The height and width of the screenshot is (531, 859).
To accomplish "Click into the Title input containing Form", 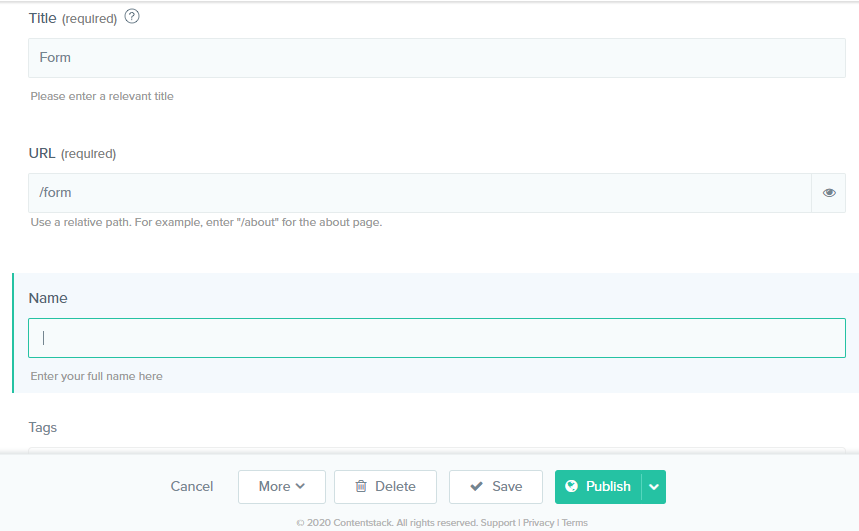I will click(x=437, y=58).
